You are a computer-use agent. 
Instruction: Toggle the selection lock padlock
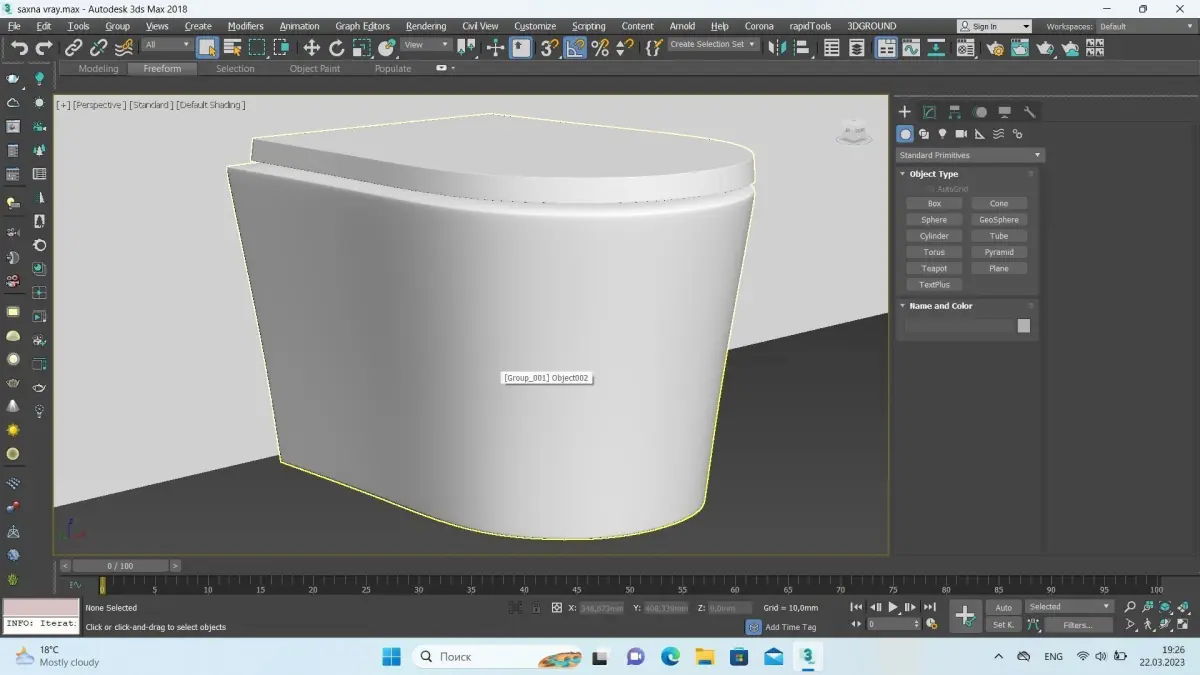coord(536,608)
